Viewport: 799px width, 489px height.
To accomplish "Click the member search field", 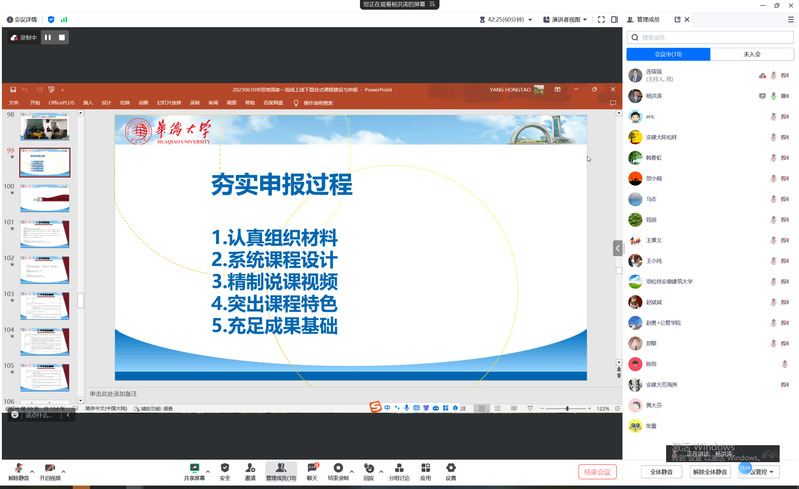I will point(710,37).
